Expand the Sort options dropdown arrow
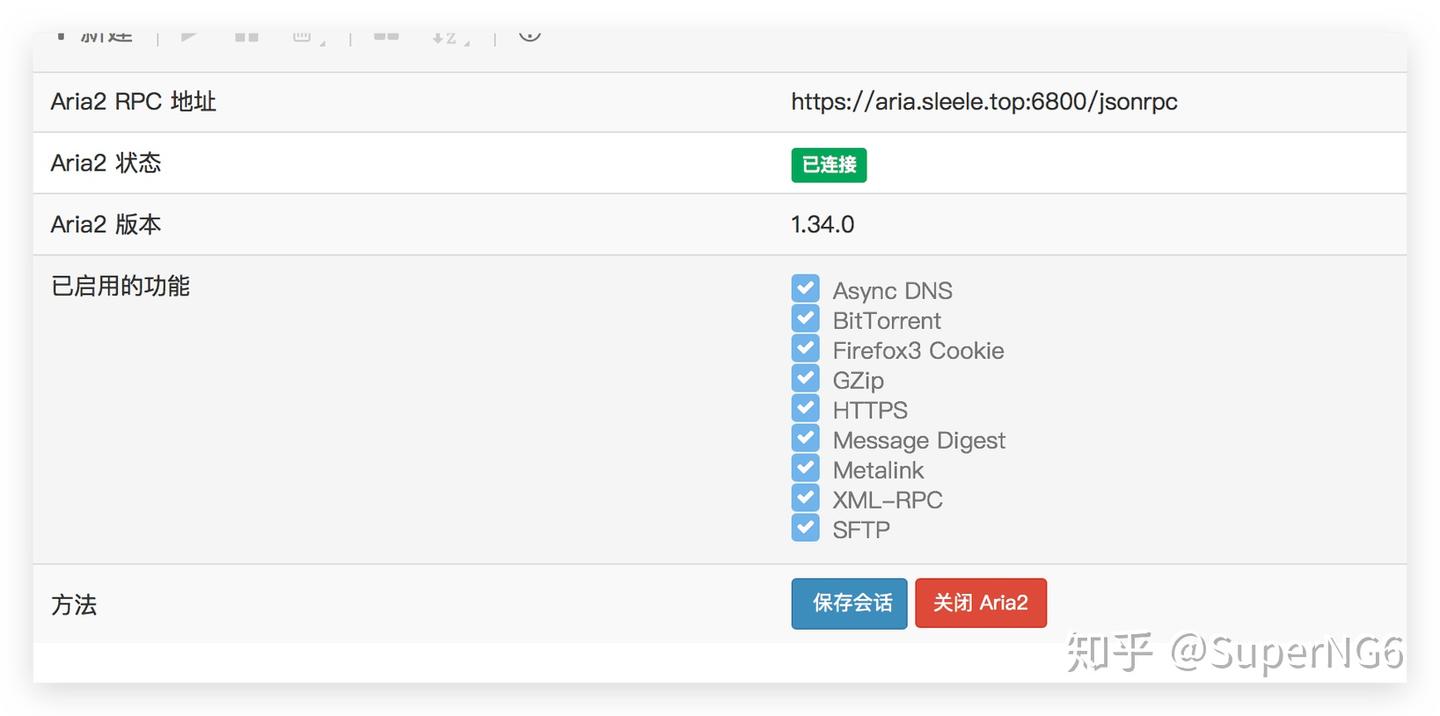 [467, 44]
